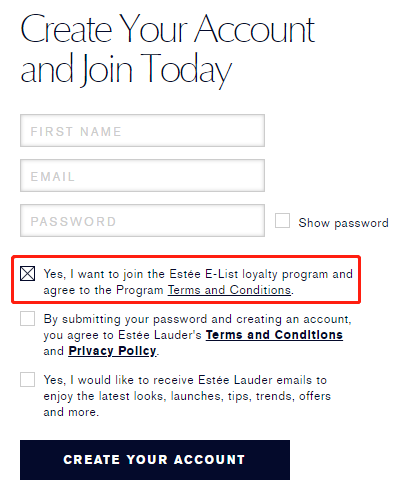This screenshot has width=397, height=492.
Task: Focus the Email text field
Action: (142, 176)
